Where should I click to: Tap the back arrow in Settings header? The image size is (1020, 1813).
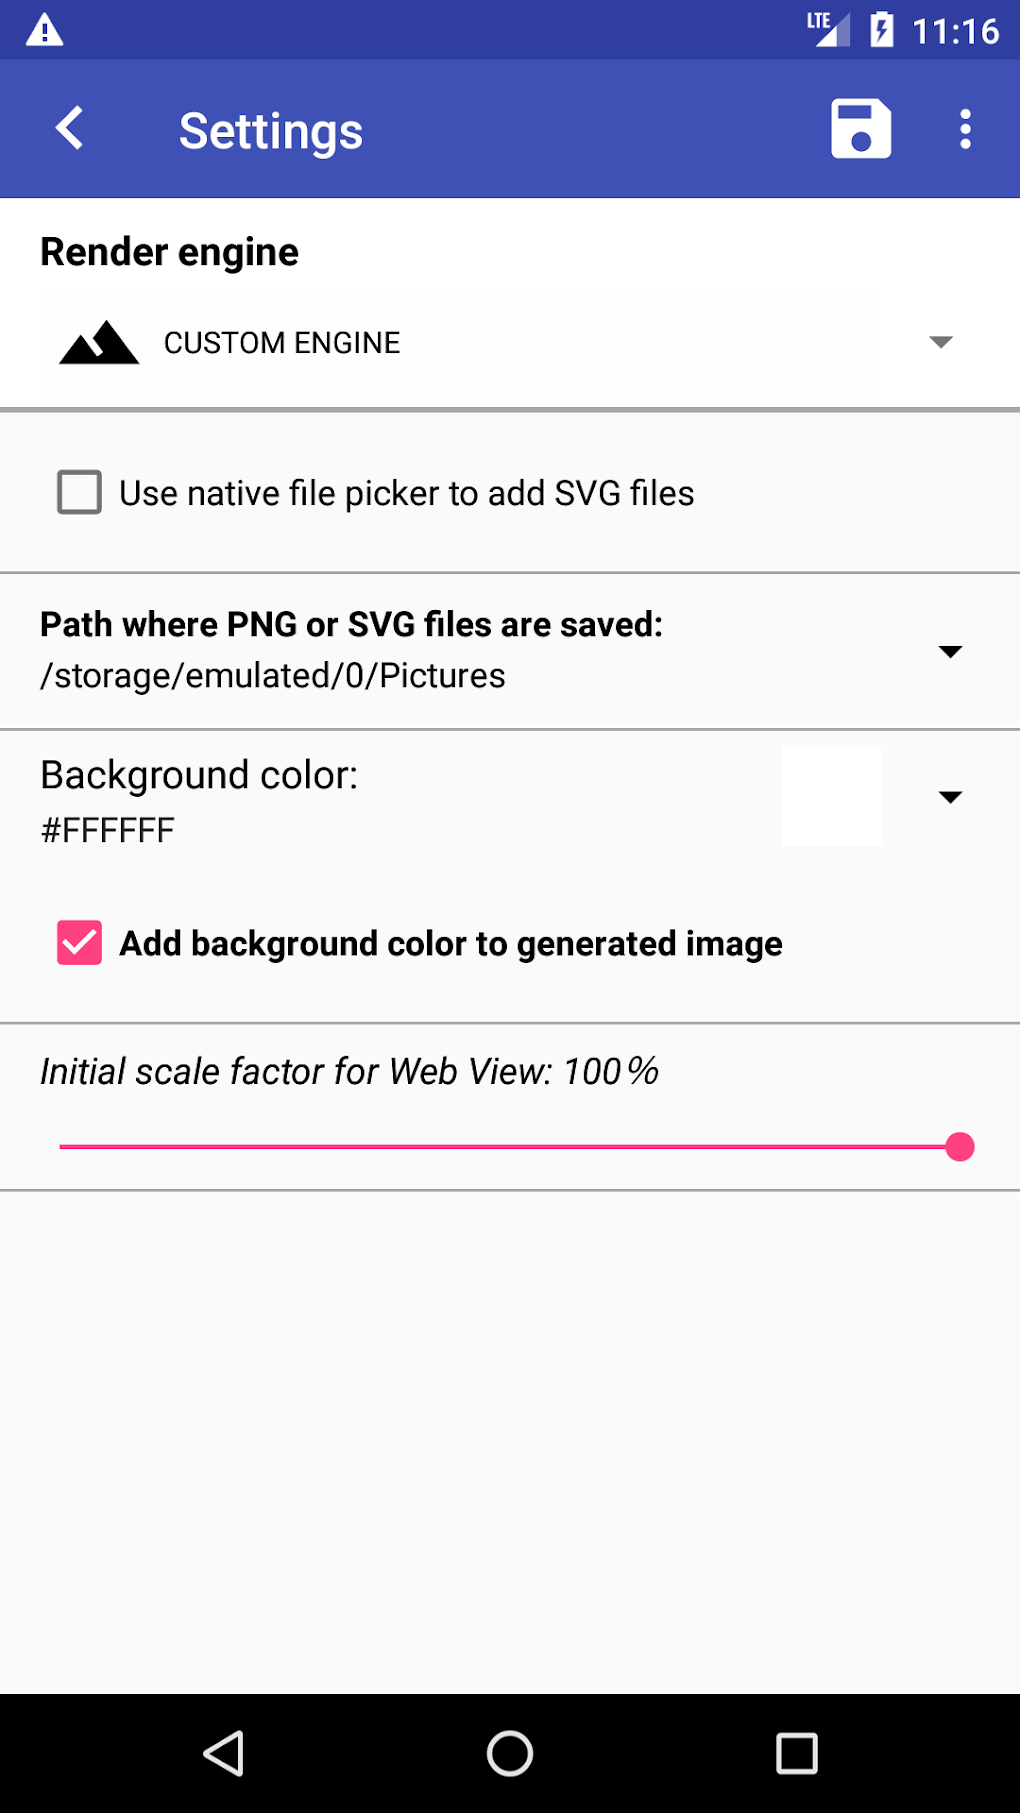coord(70,129)
